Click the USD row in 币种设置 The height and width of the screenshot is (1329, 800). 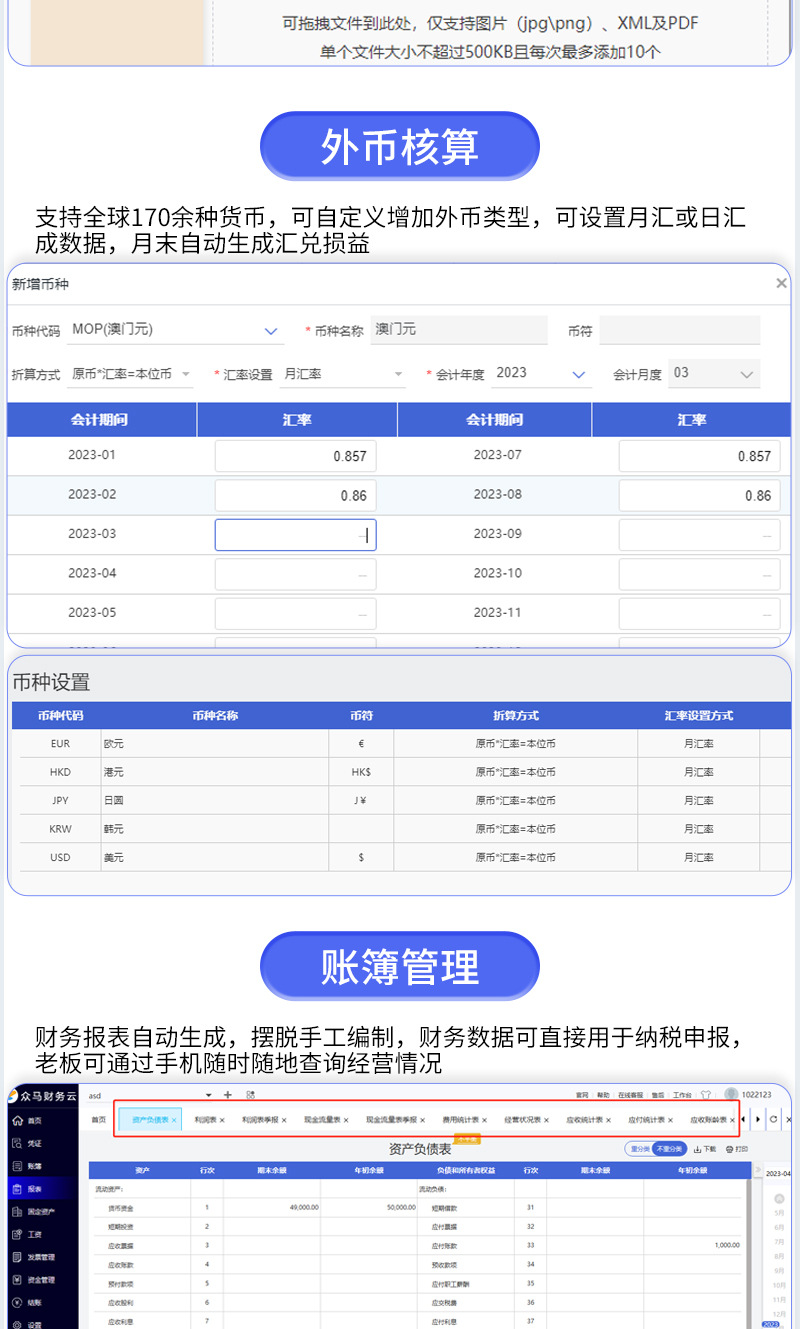(x=405, y=857)
